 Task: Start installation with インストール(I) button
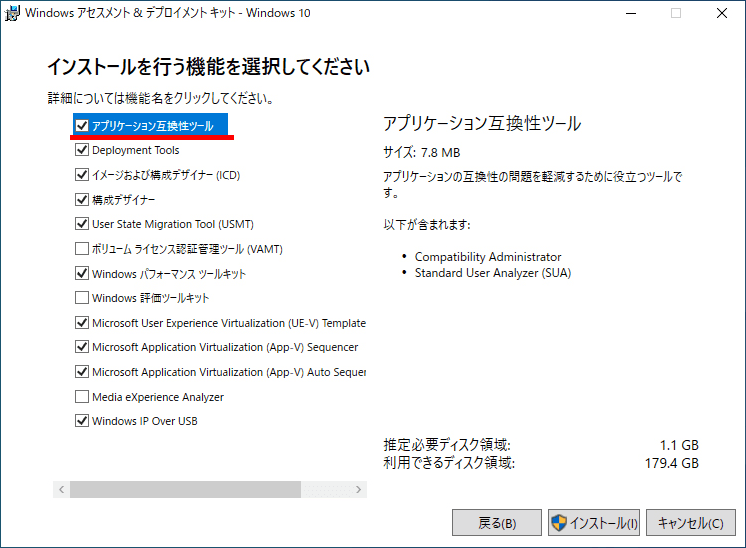[x=594, y=523]
